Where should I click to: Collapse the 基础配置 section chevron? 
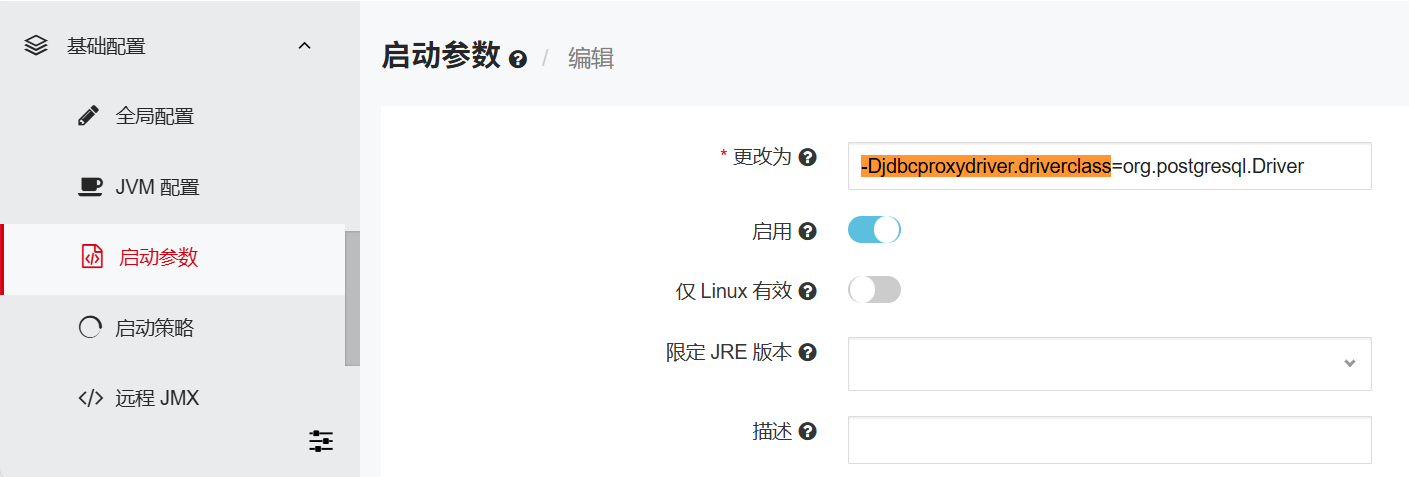305,46
